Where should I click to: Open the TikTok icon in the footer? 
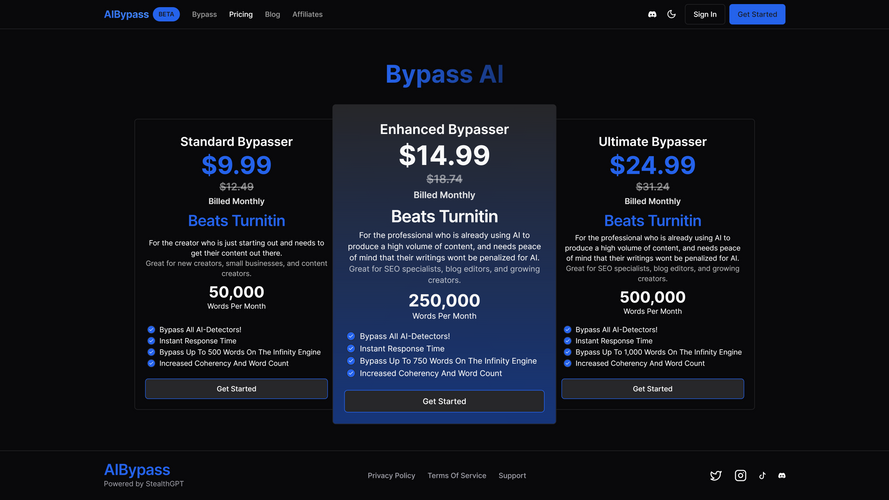click(762, 476)
